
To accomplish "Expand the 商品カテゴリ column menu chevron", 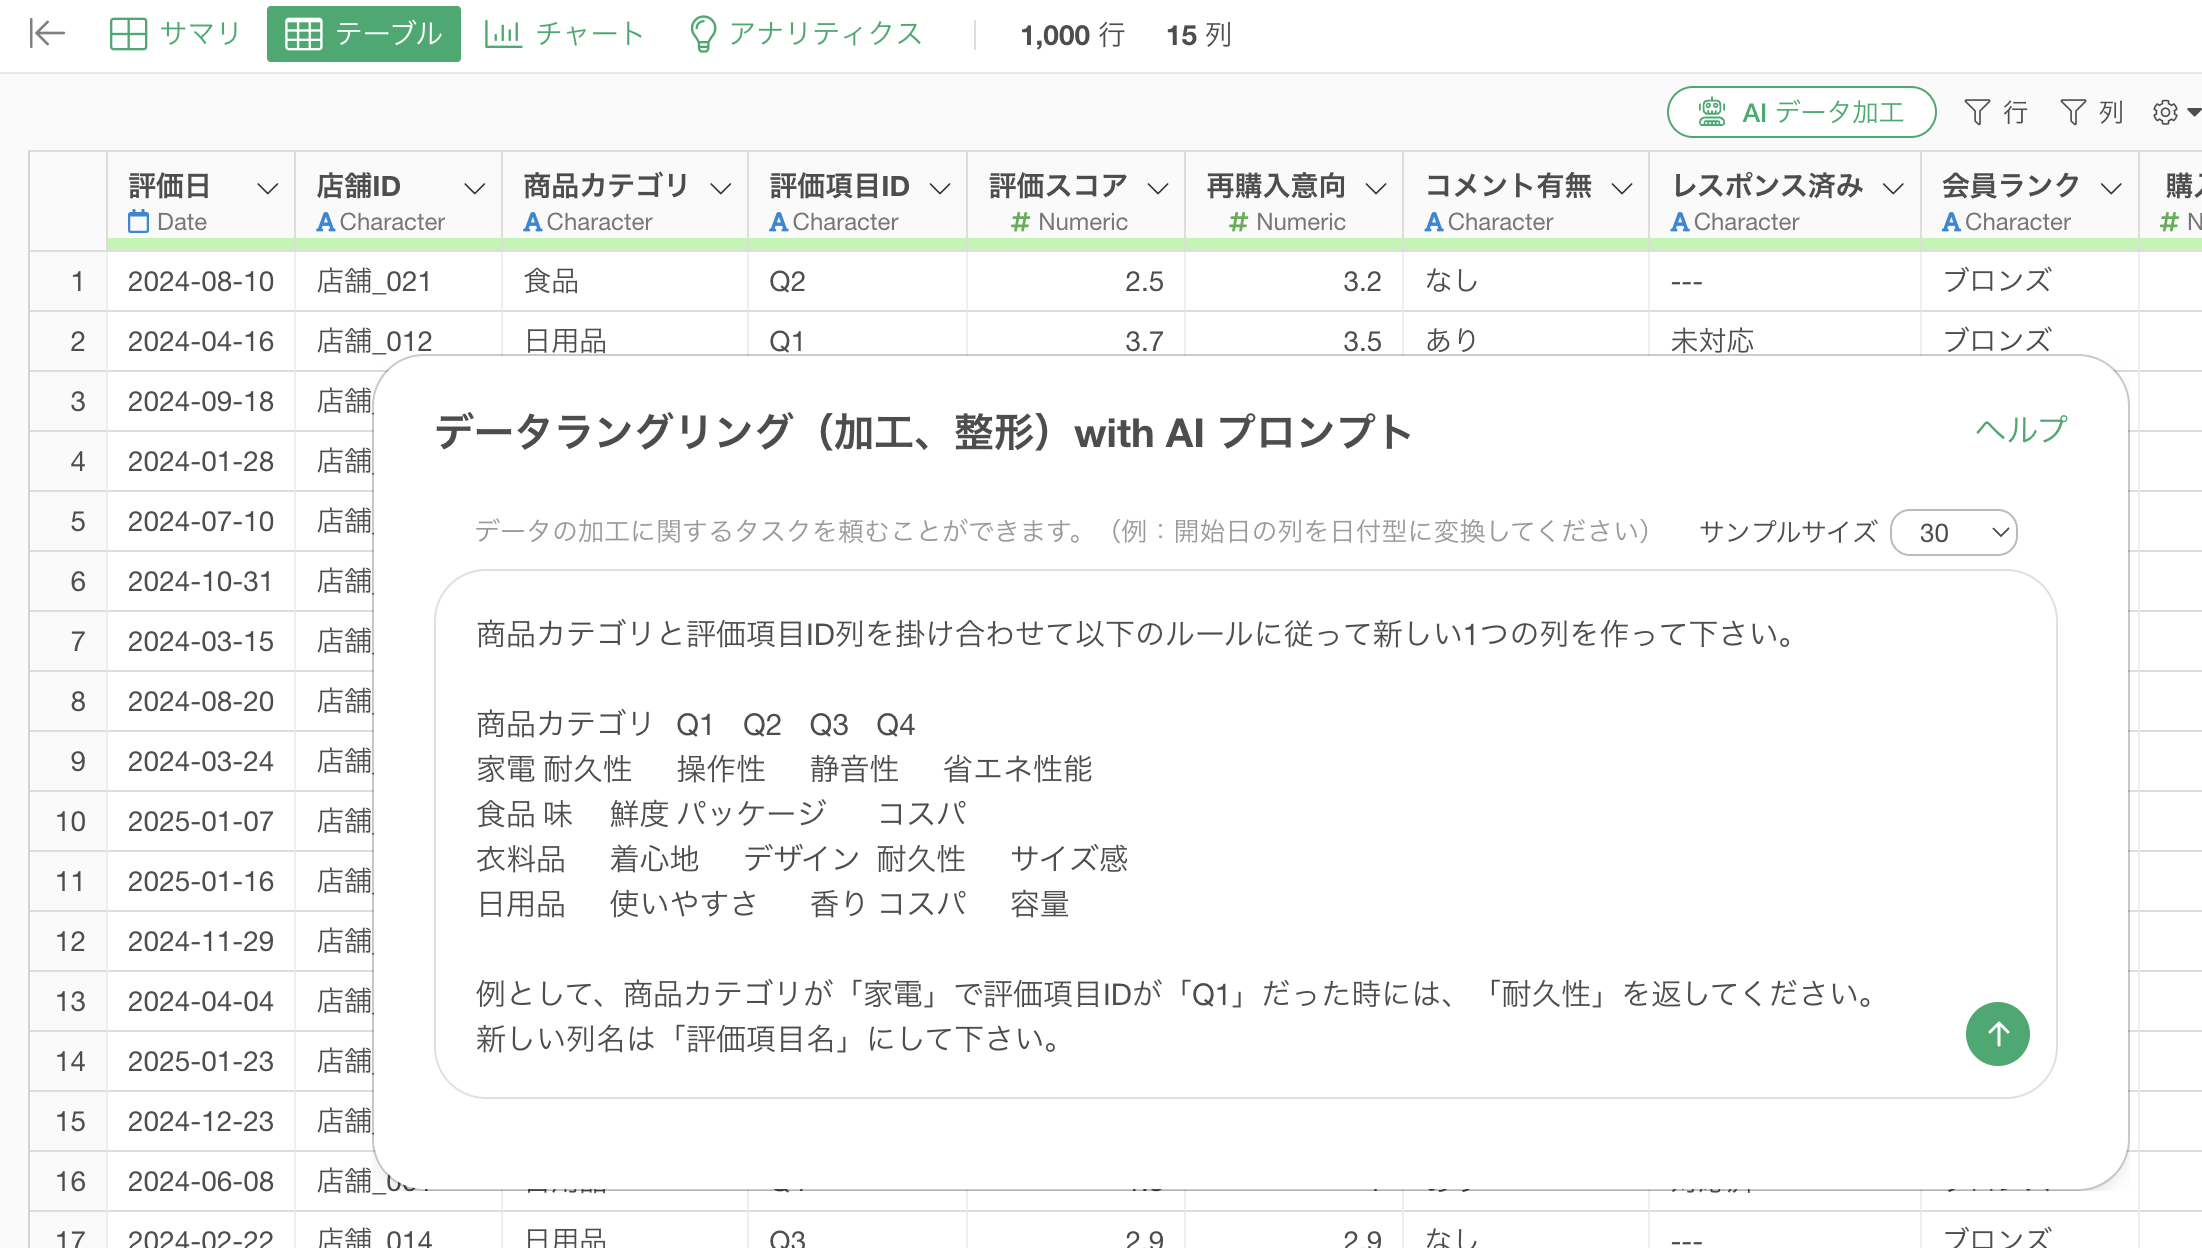I will pos(721,188).
